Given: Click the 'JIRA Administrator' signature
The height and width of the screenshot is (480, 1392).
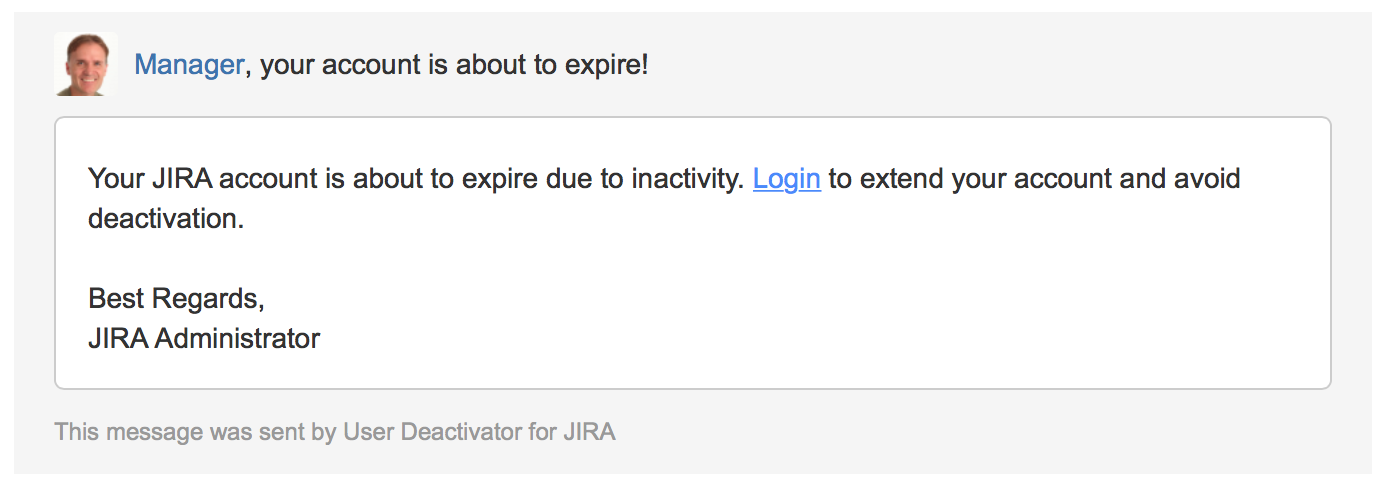Looking at the screenshot, I should click(204, 338).
